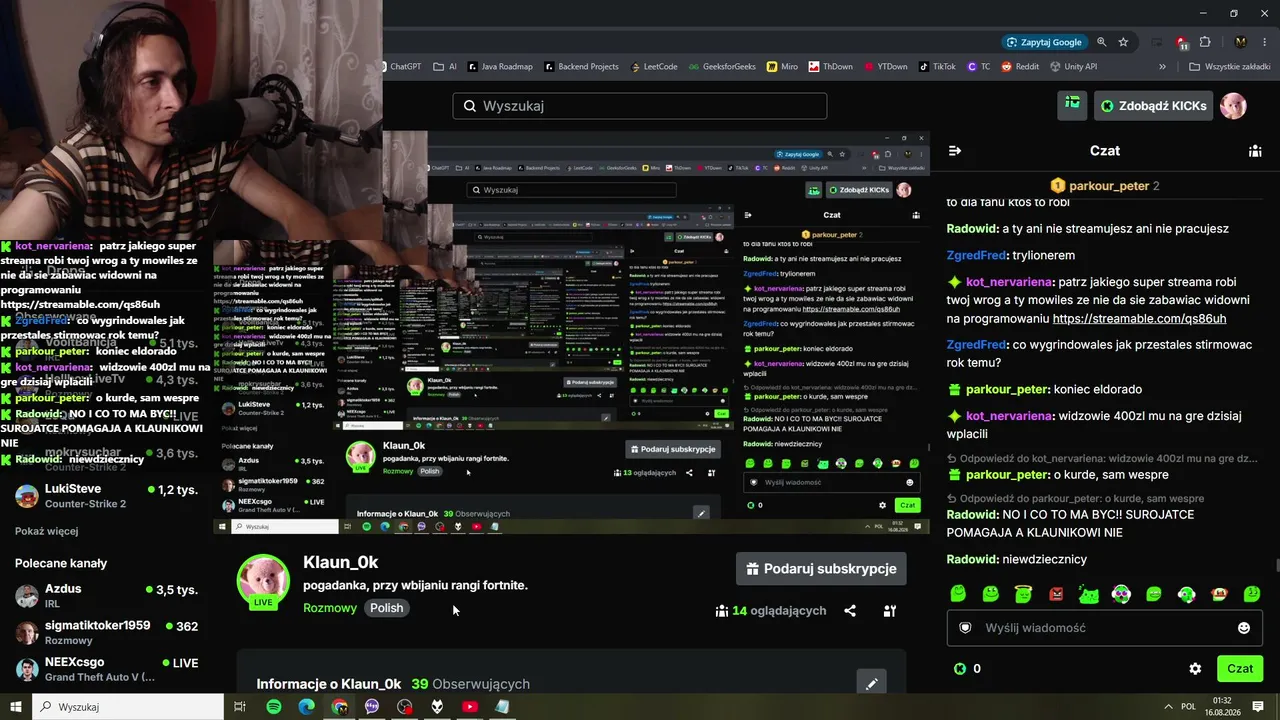Open chat settings gear
Viewport: 1280px width, 720px height.
coord(1195,669)
